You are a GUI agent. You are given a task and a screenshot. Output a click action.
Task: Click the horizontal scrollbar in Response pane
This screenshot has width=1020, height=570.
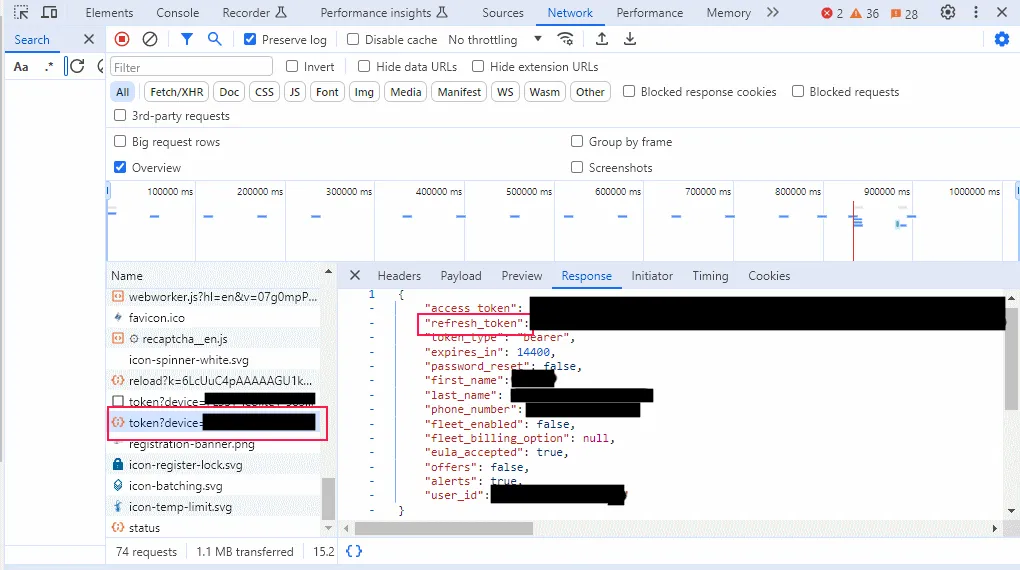click(444, 528)
